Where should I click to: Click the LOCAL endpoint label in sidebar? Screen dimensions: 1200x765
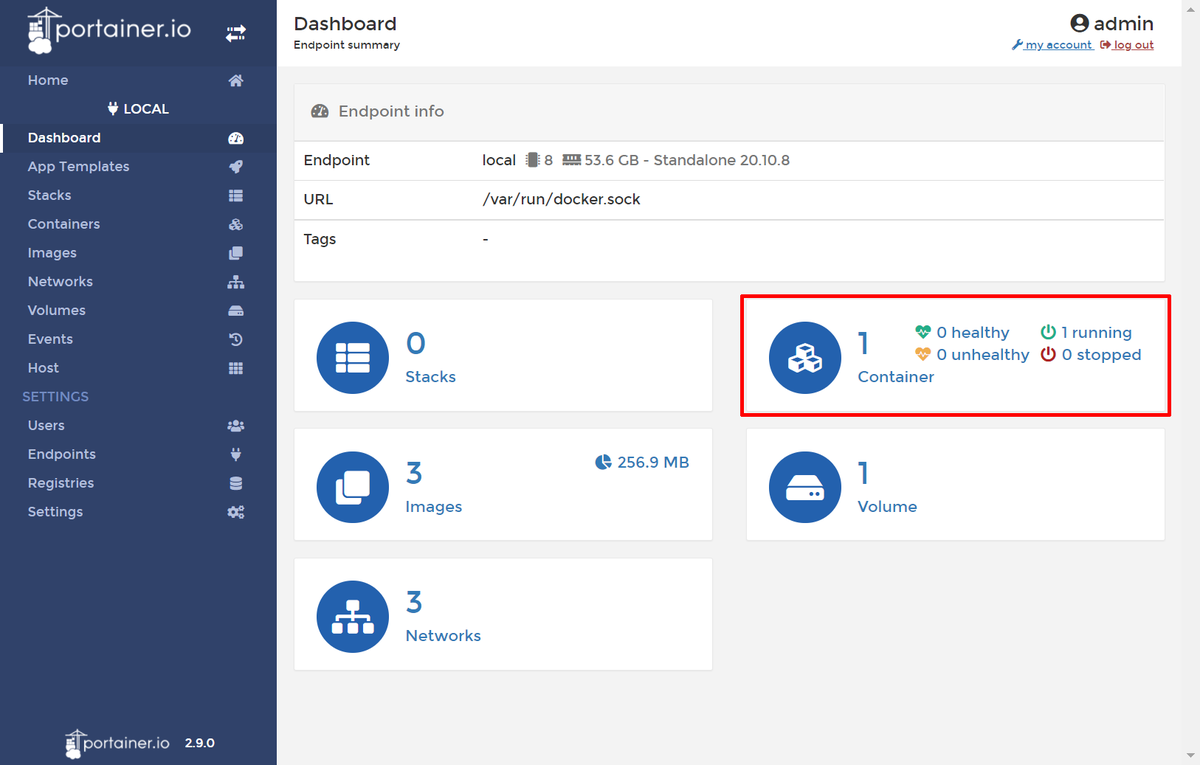click(138, 109)
